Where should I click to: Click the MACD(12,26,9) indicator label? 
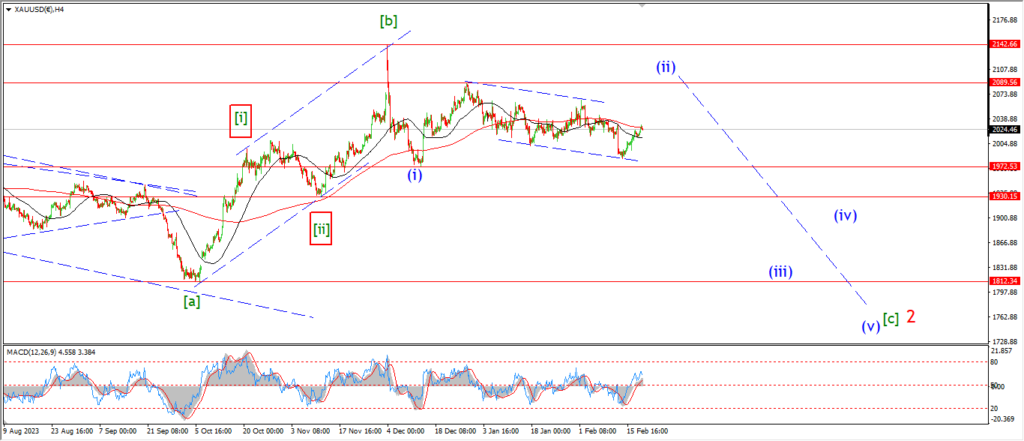[x=40, y=350]
